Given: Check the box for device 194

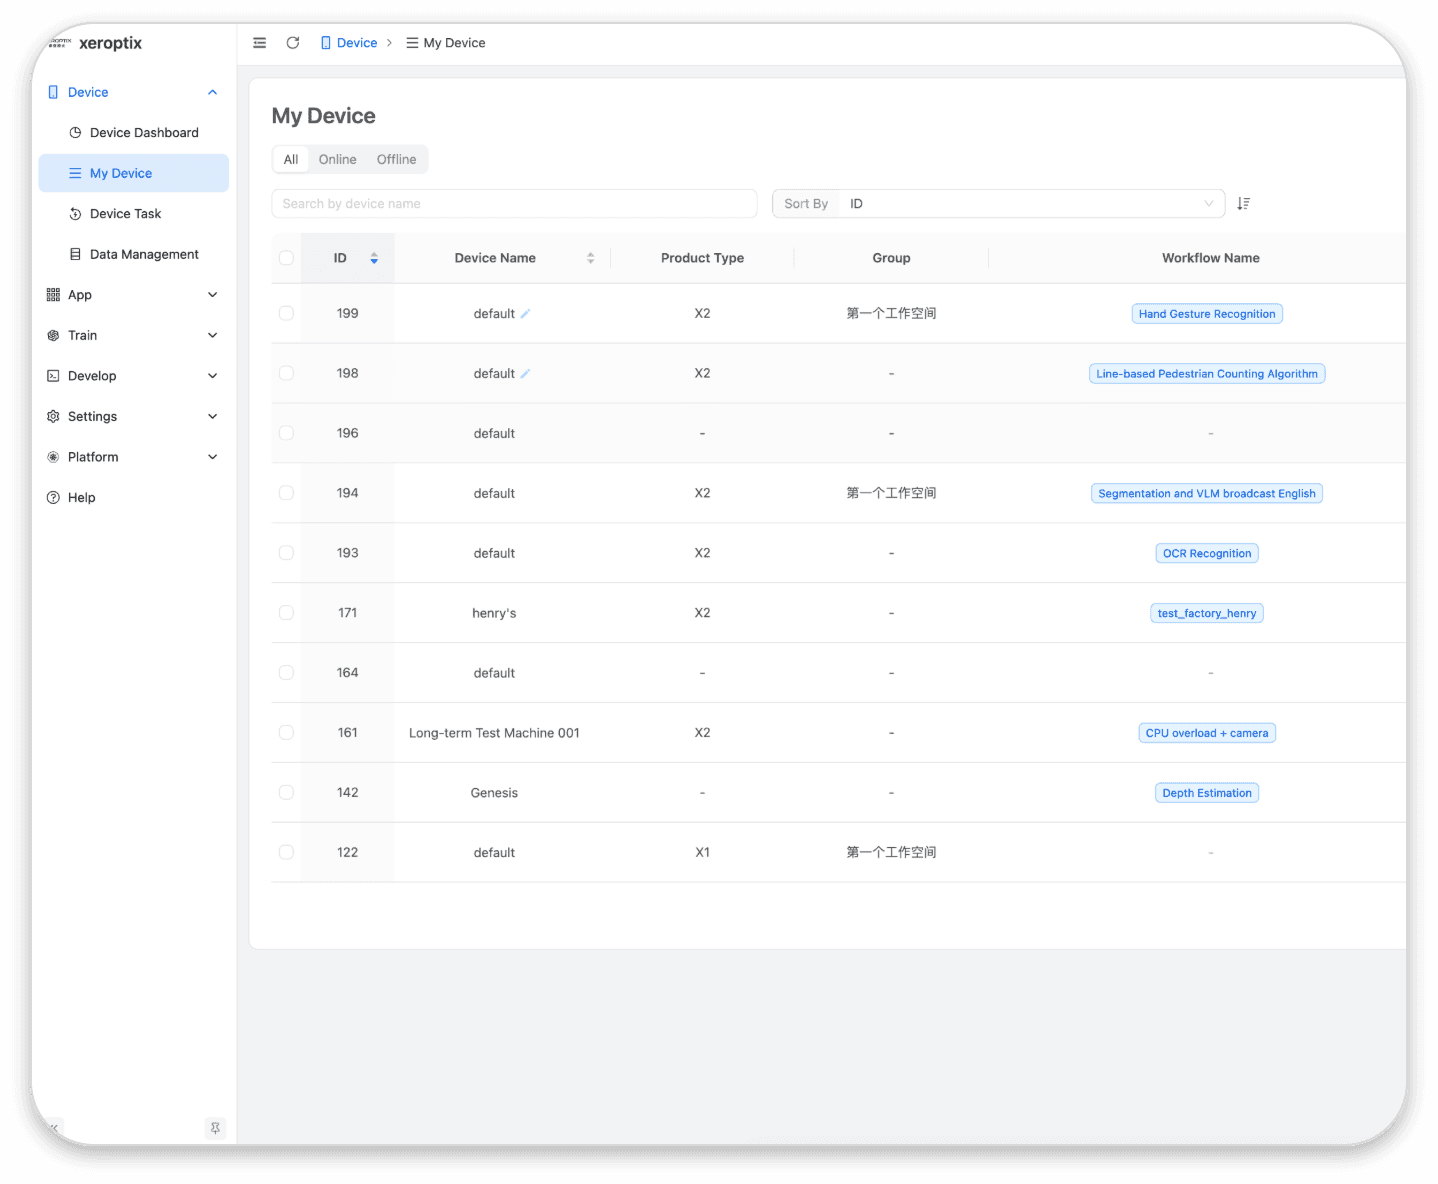Looking at the screenshot, I should click(x=286, y=493).
